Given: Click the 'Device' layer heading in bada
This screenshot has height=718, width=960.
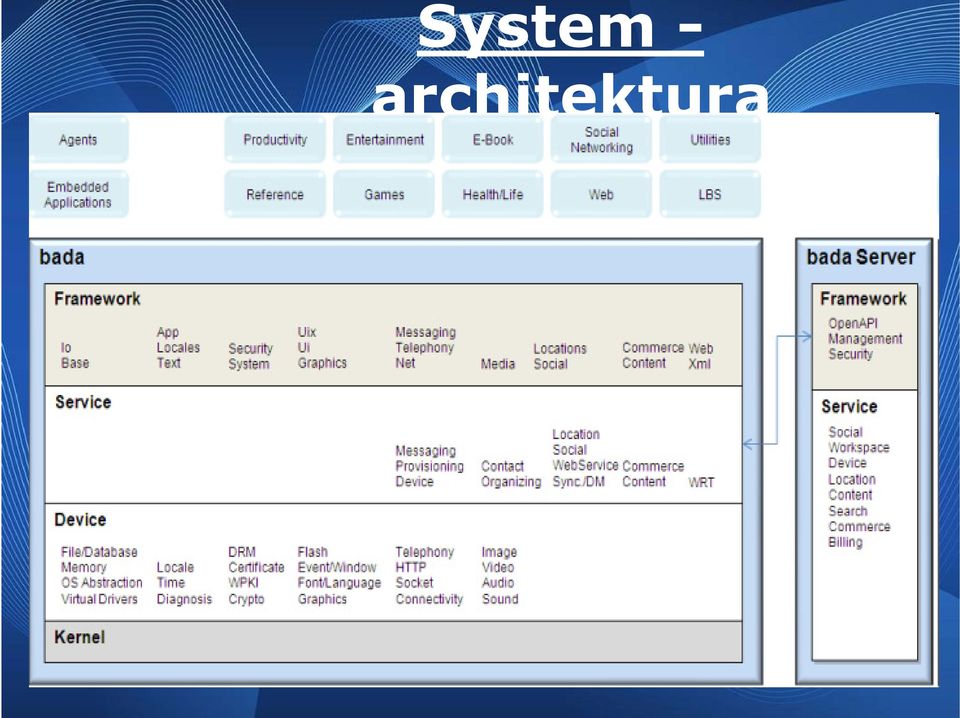Looking at the screenshot, I should click(x=80, y=520).
